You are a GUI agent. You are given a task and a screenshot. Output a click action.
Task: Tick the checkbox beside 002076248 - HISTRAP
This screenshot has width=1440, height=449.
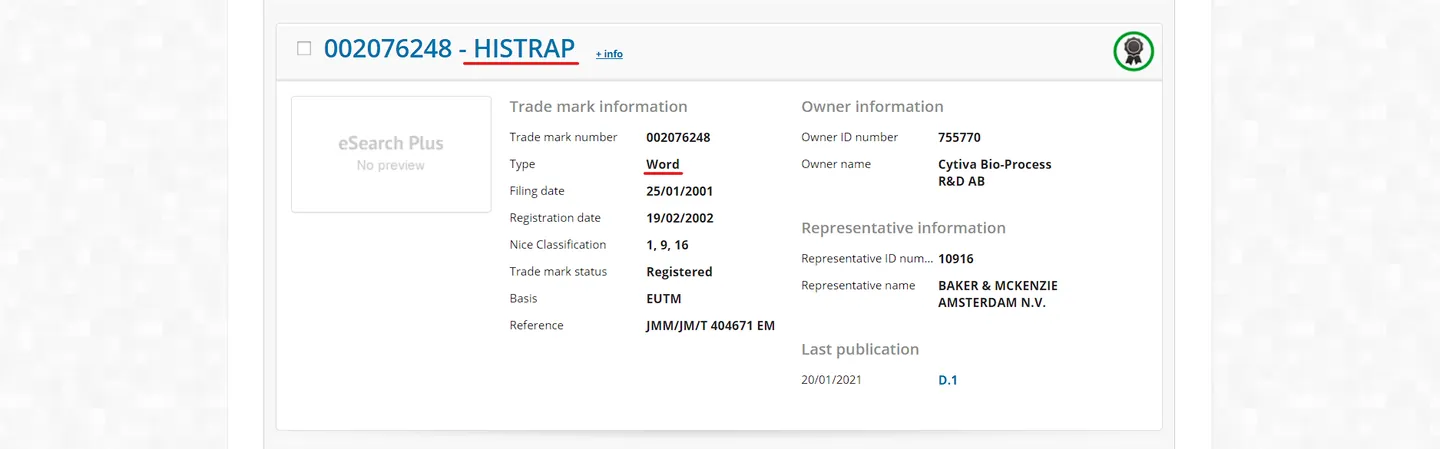tap(304, 48)
